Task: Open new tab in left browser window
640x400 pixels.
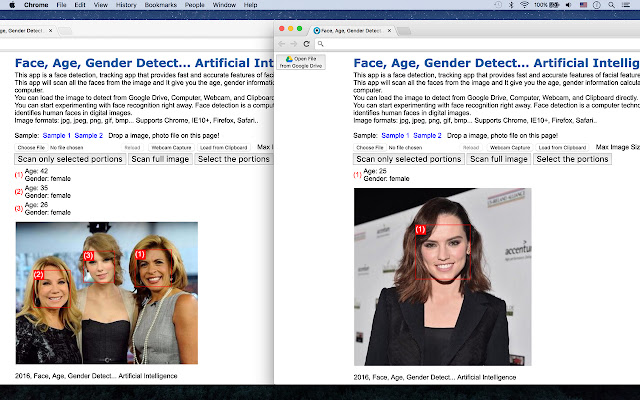Action: click(x=65, y=31)
